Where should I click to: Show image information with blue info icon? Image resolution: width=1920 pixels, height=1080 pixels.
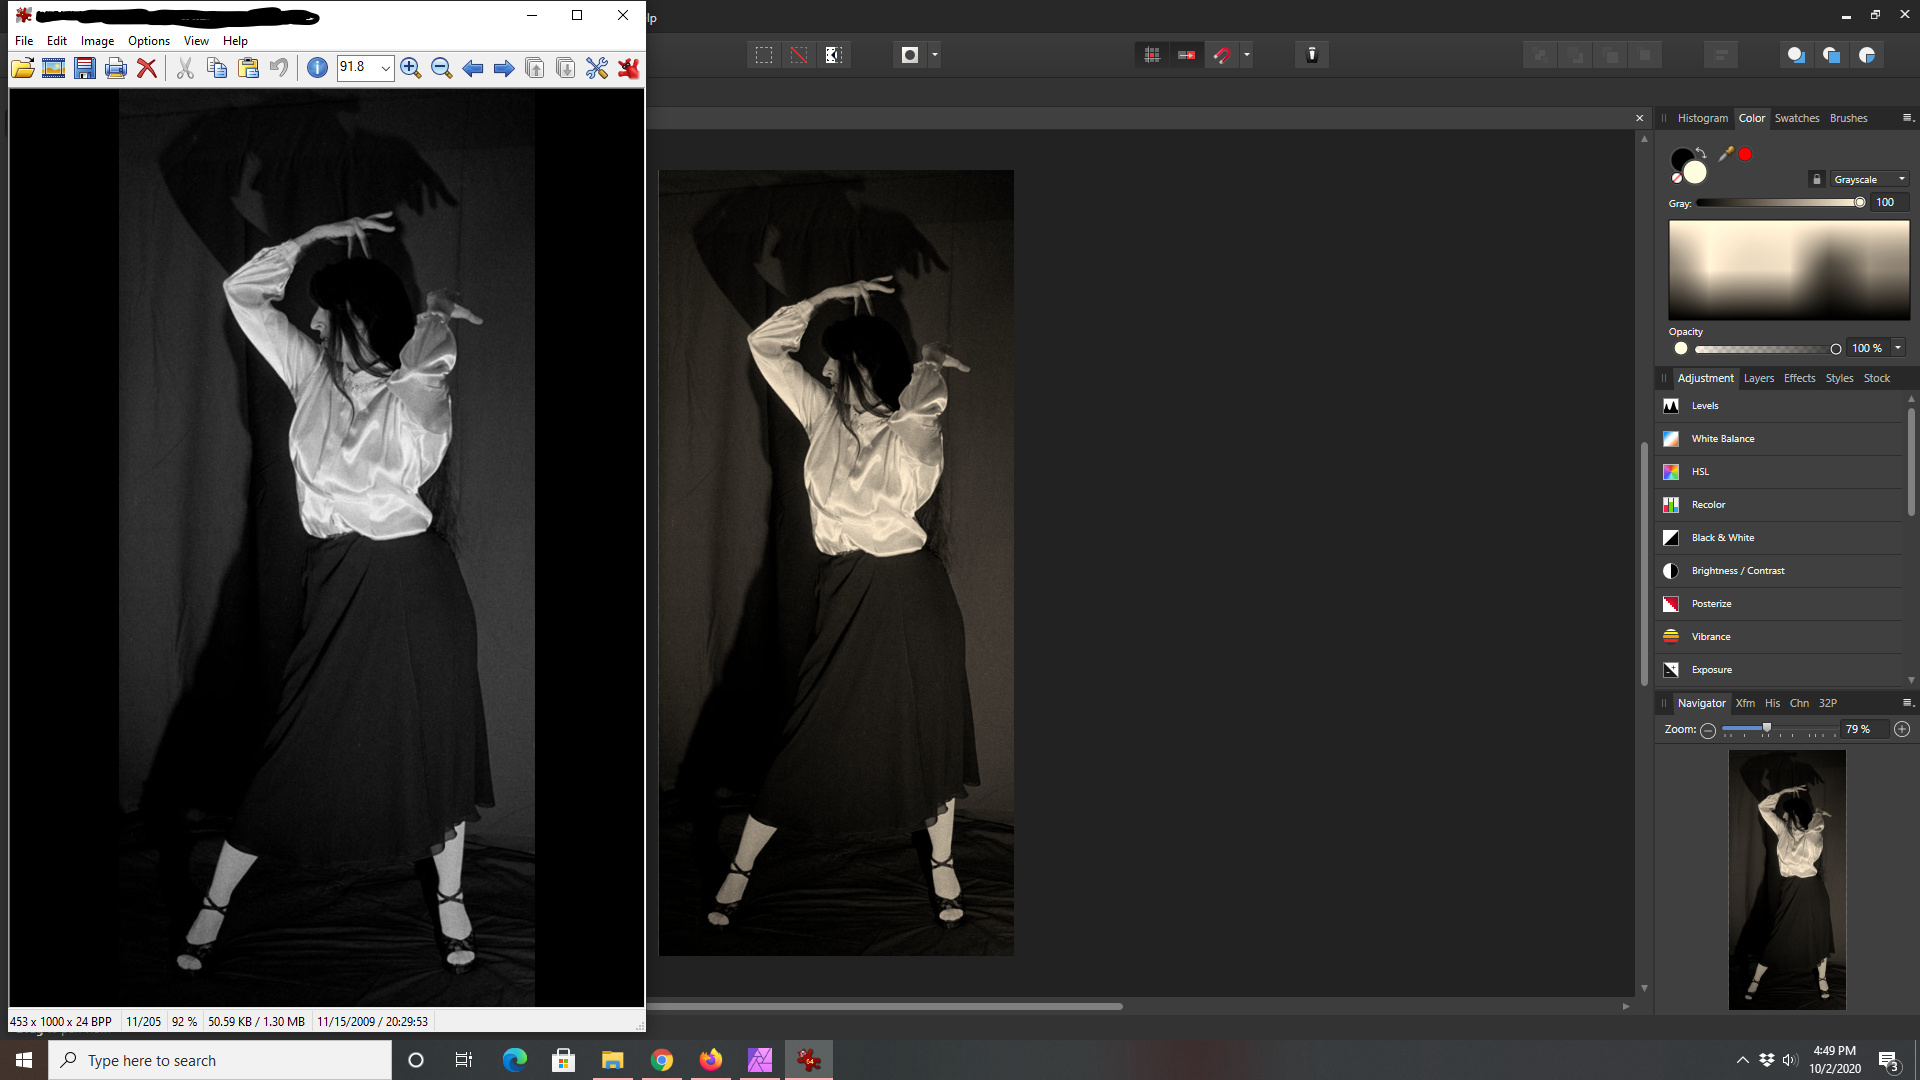tap(317, 68)
